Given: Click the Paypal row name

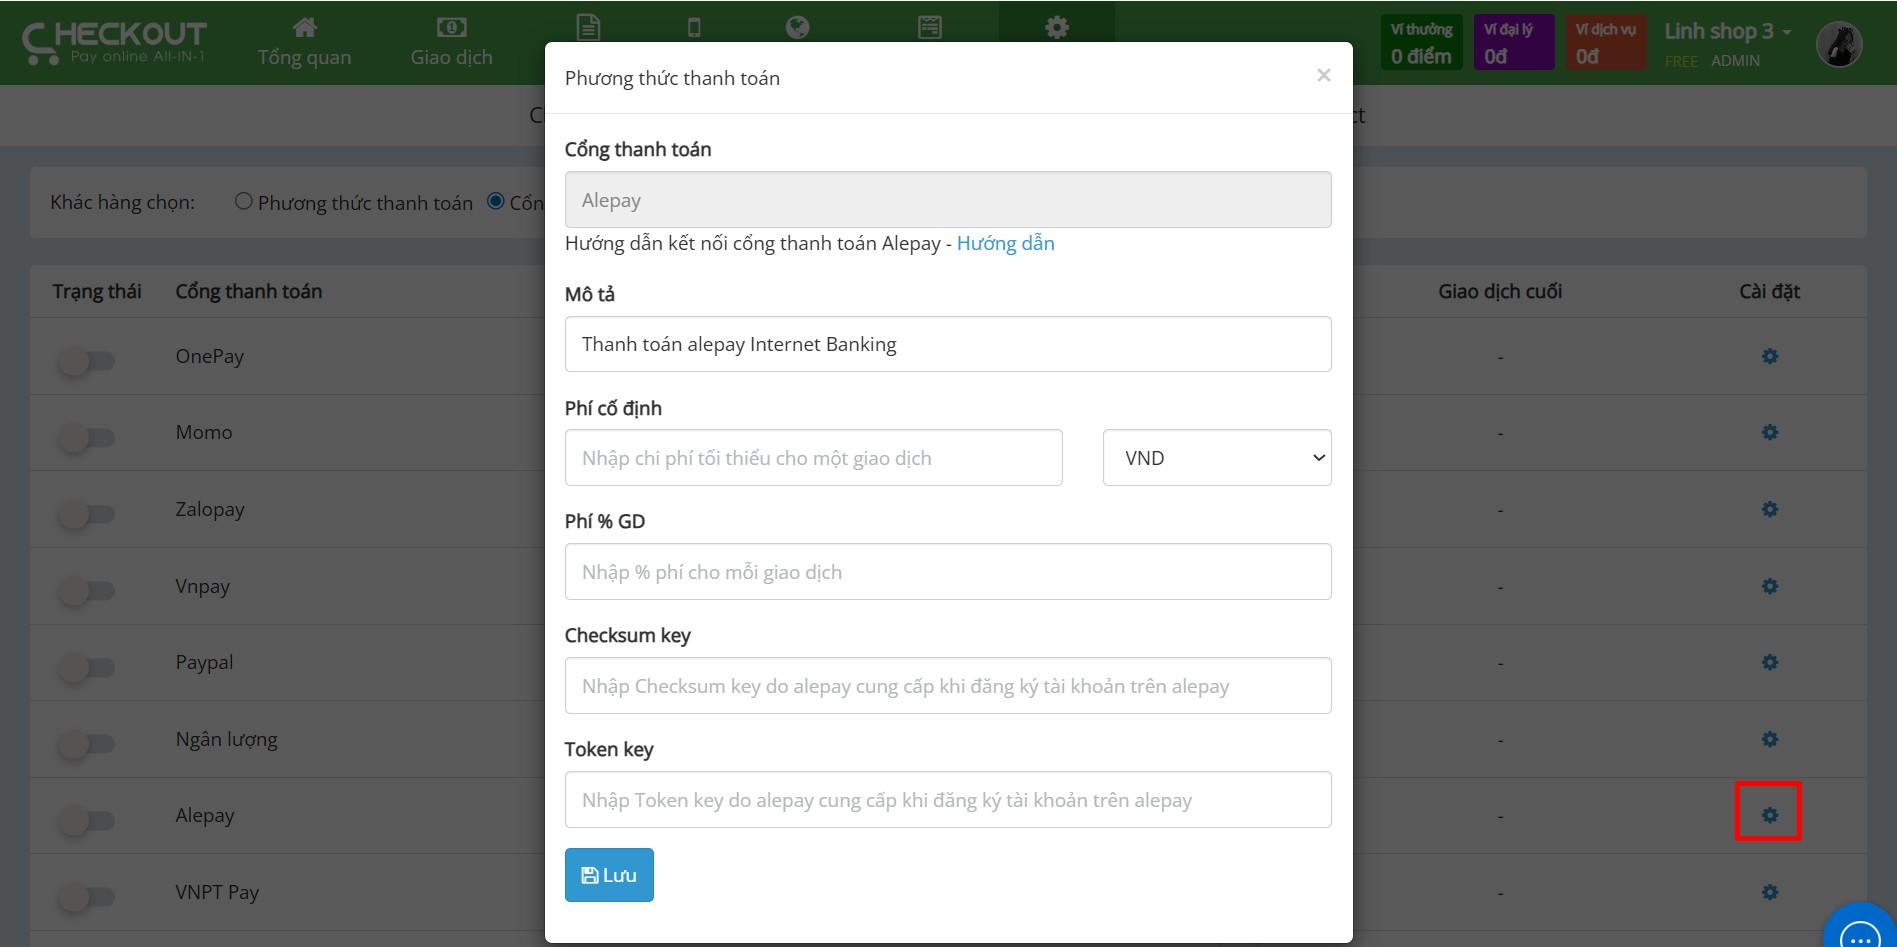Looking at the screenshot, I should click(204, 663).
